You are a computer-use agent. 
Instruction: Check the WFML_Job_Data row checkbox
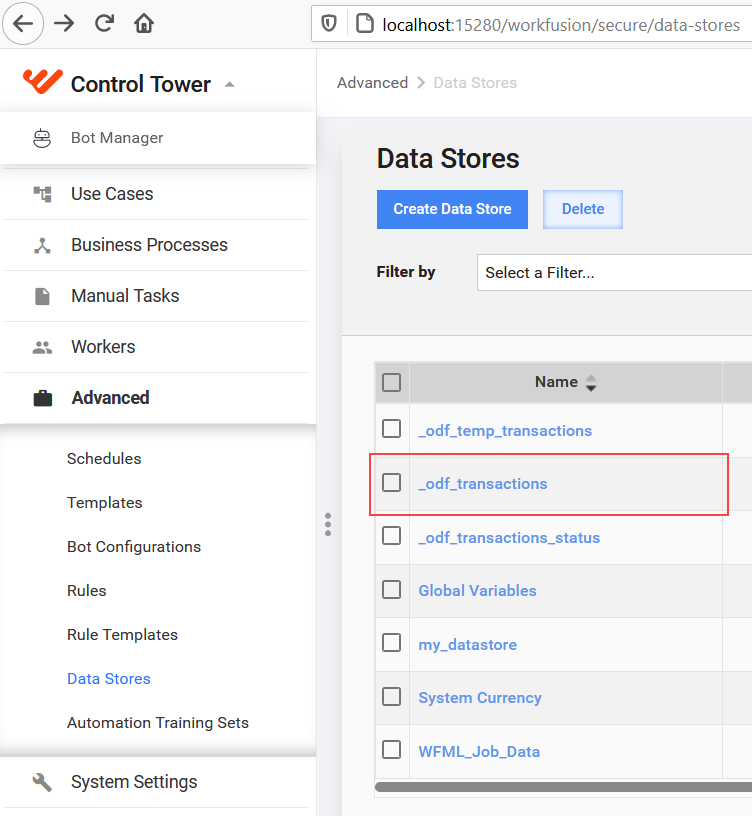391,750
